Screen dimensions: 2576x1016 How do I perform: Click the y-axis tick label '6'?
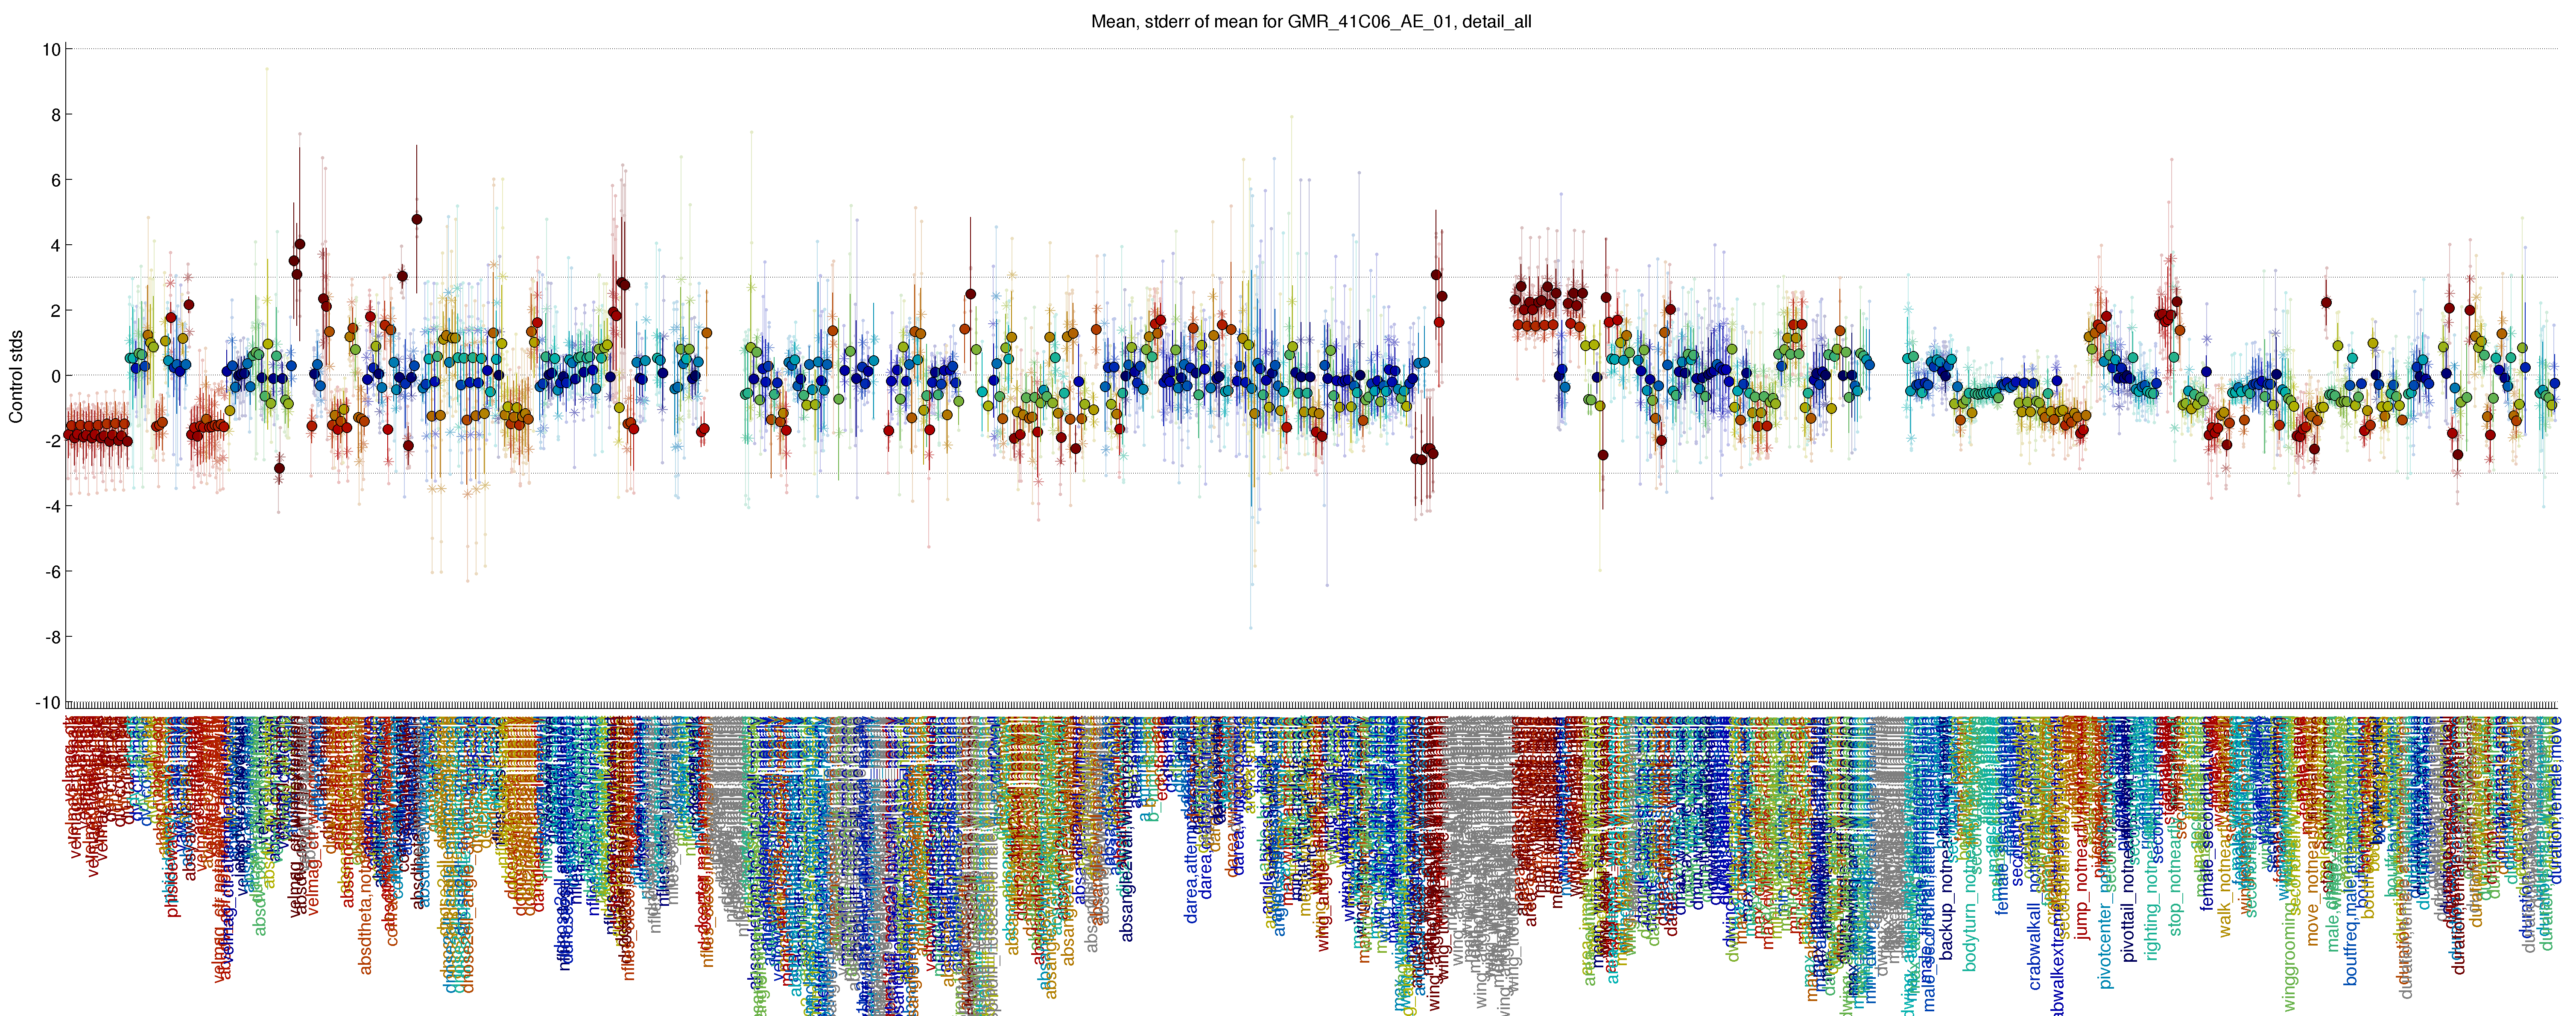56,180
